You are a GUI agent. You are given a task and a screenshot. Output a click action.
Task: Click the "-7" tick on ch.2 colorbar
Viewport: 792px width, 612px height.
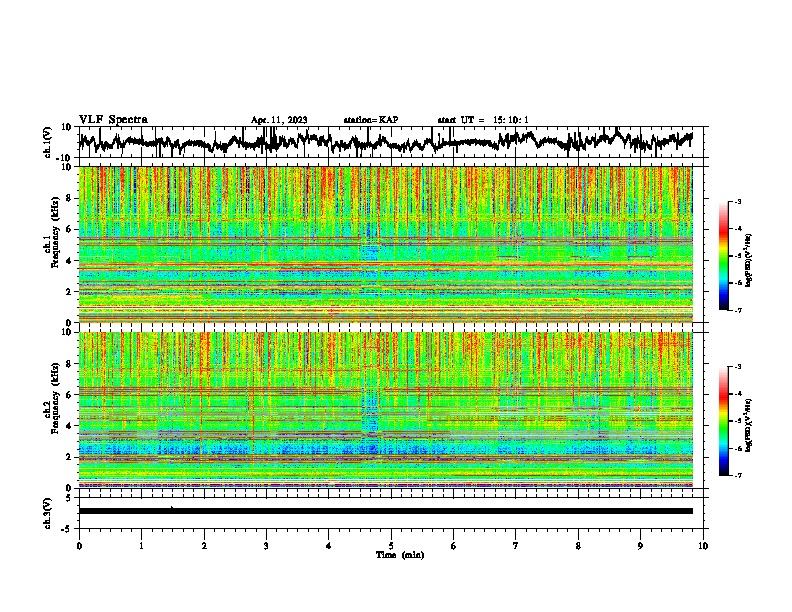point(737,476)
